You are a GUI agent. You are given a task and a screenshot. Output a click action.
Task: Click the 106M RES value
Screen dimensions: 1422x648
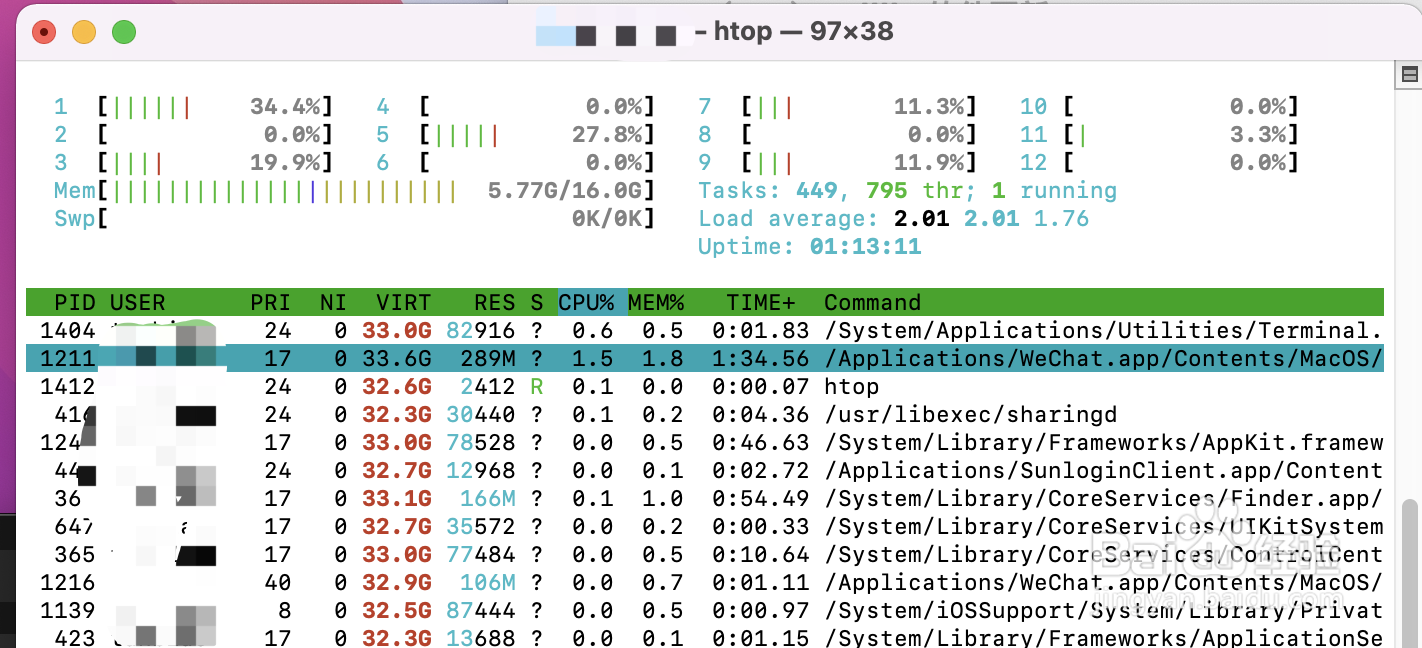[488, 582]
